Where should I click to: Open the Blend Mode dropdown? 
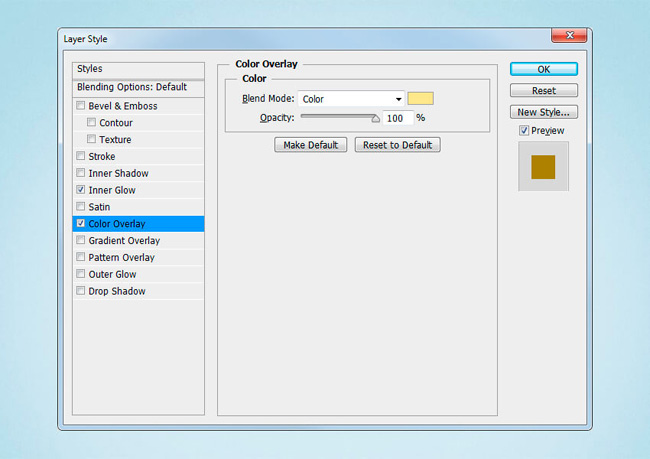[x=351, y=99]
